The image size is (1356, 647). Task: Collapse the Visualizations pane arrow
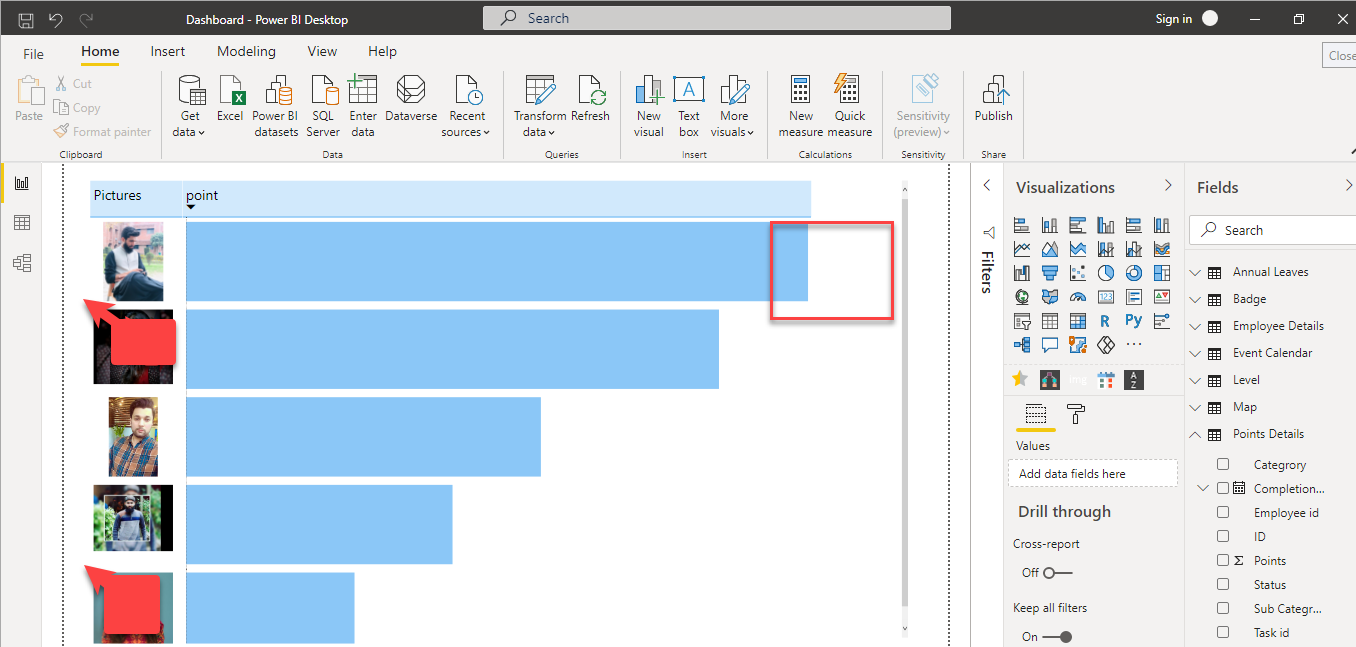[1168, 186]
